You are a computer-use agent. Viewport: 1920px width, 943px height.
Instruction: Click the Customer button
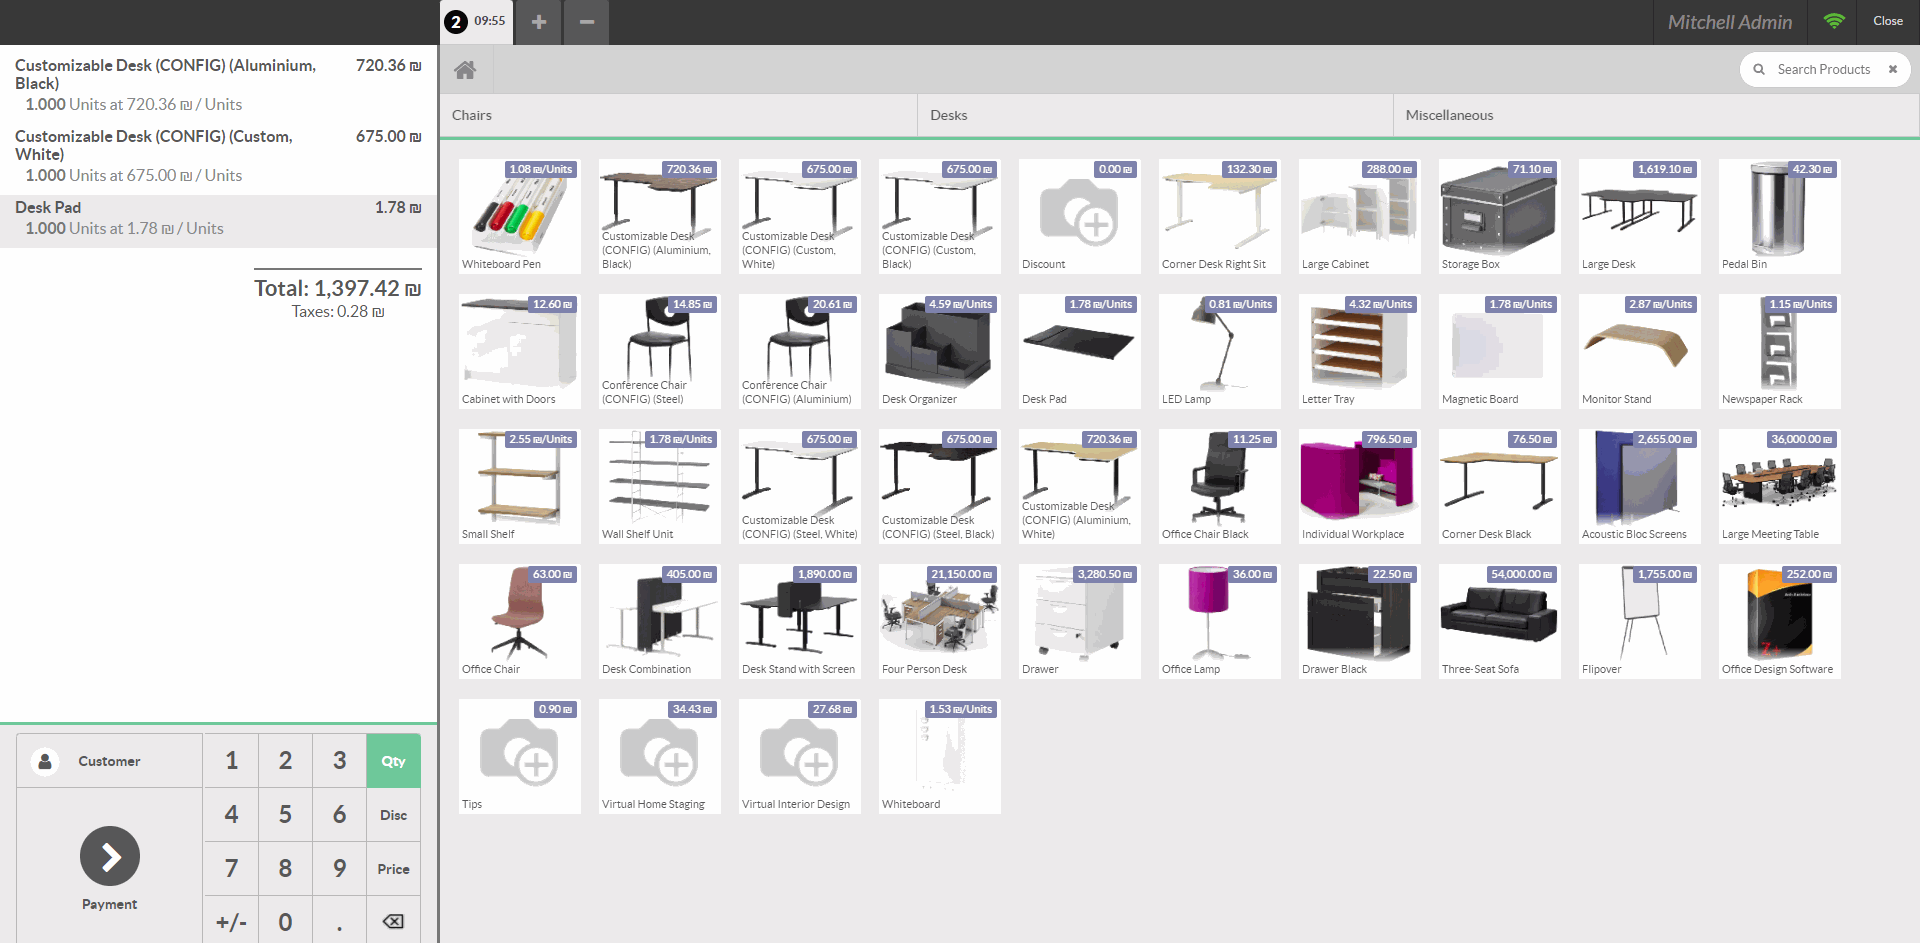click(110, 761)
